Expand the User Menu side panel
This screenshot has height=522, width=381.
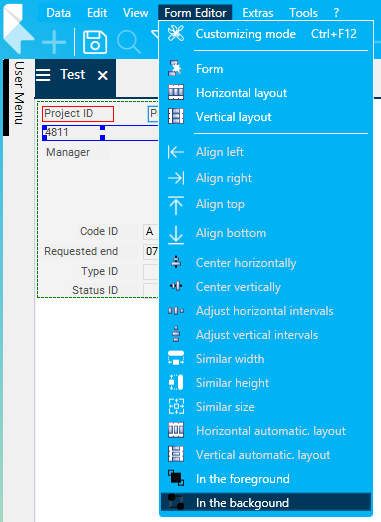tap(19, 93)
